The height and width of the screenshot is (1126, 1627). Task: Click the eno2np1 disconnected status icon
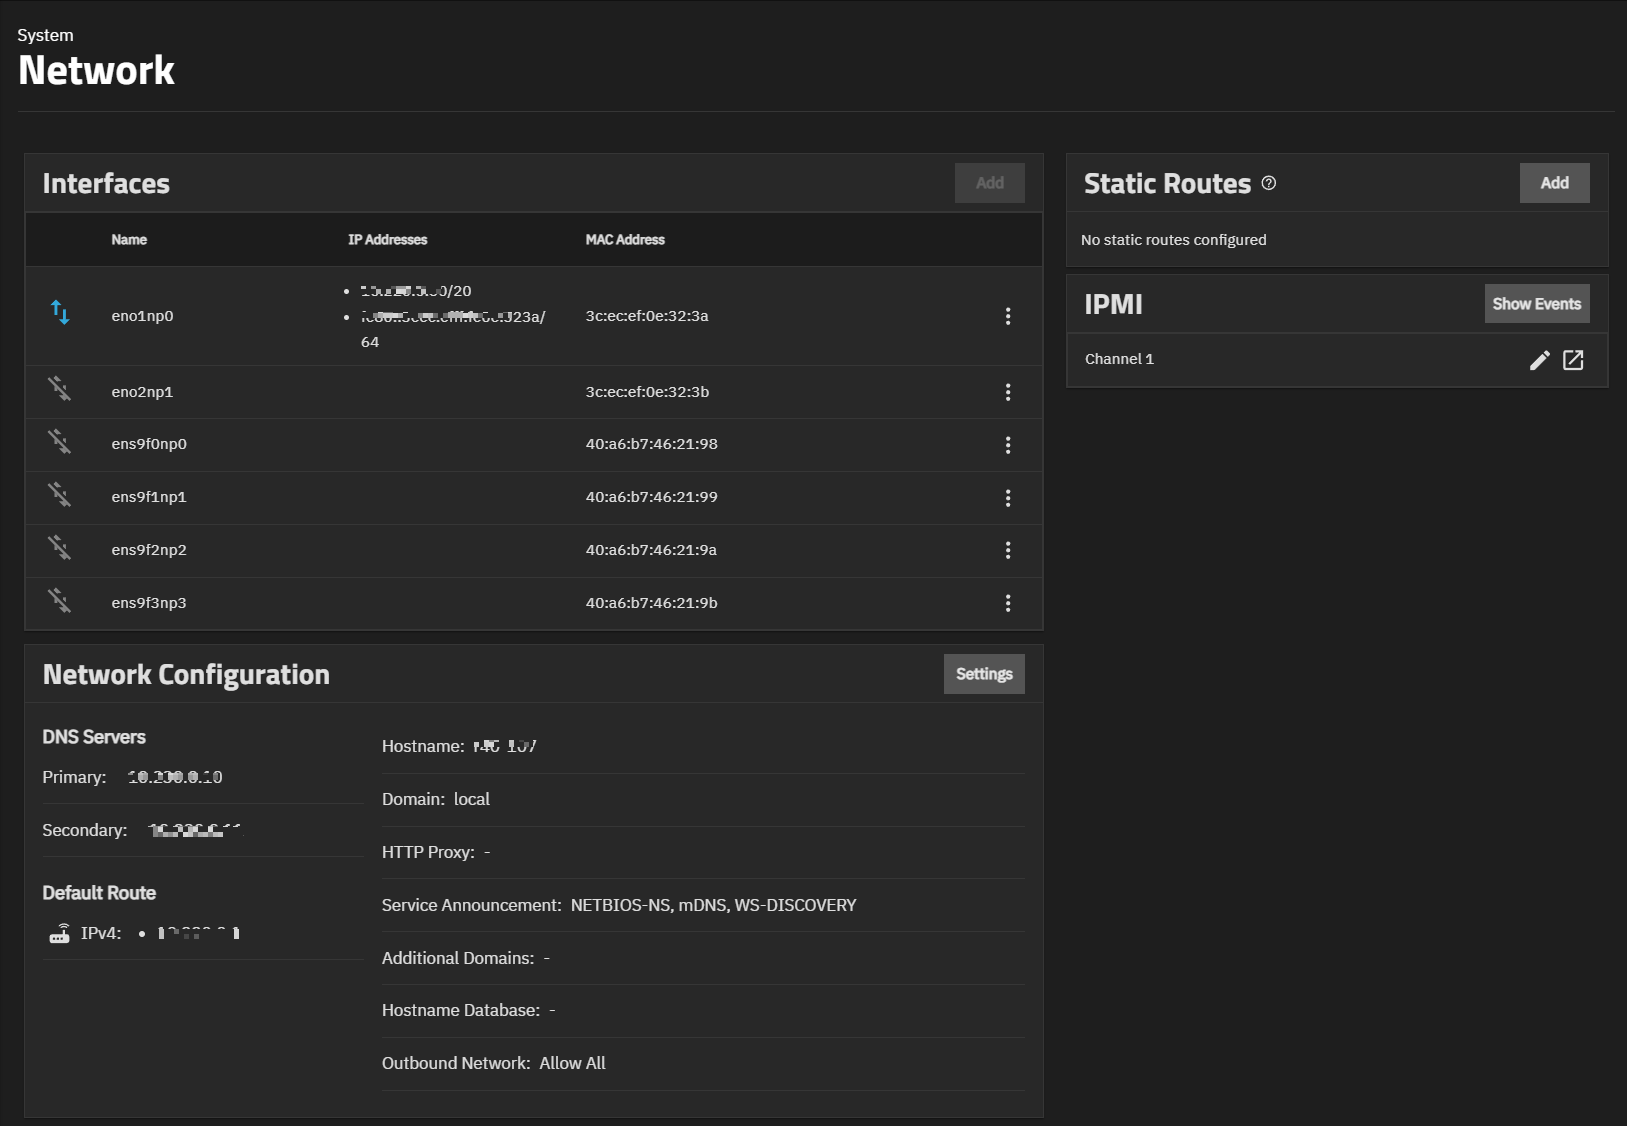[x=60, y=389]
